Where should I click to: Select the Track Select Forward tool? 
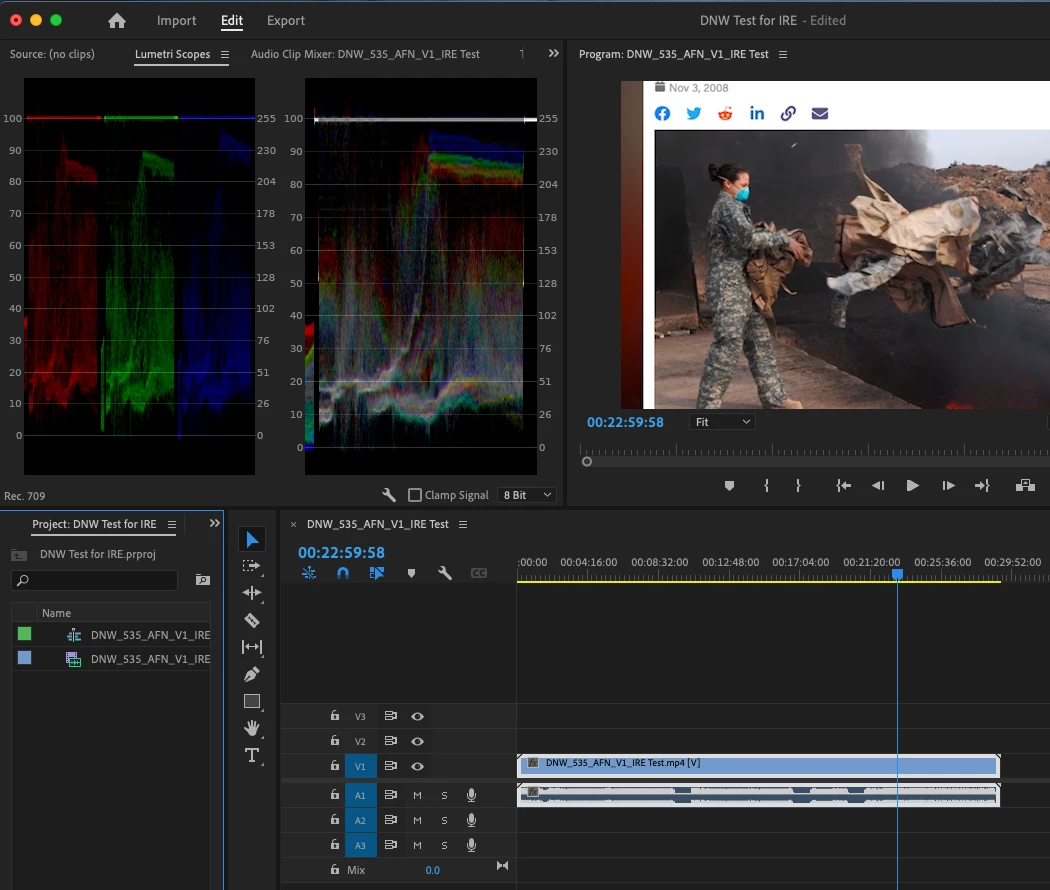(x=252, y=566)
